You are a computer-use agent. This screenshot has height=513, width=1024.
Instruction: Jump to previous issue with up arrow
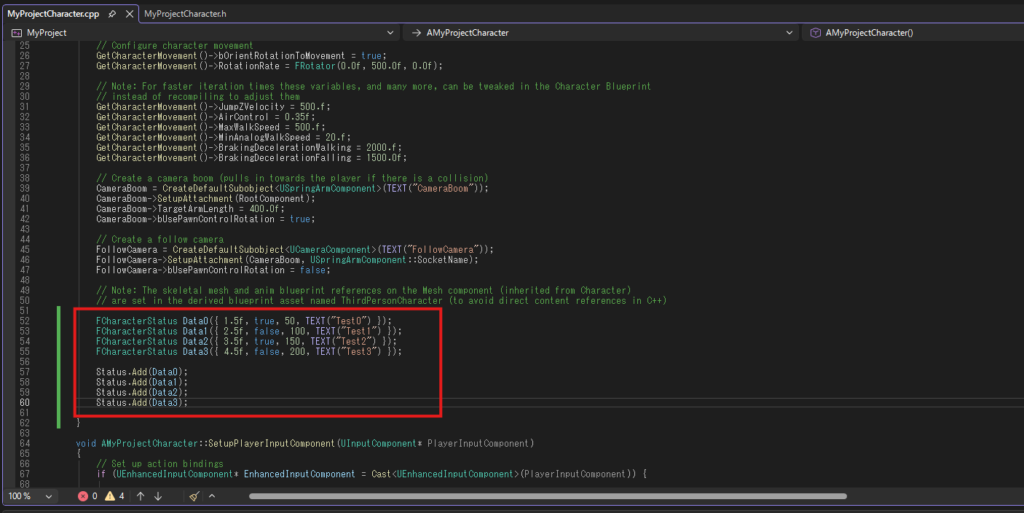141,496
